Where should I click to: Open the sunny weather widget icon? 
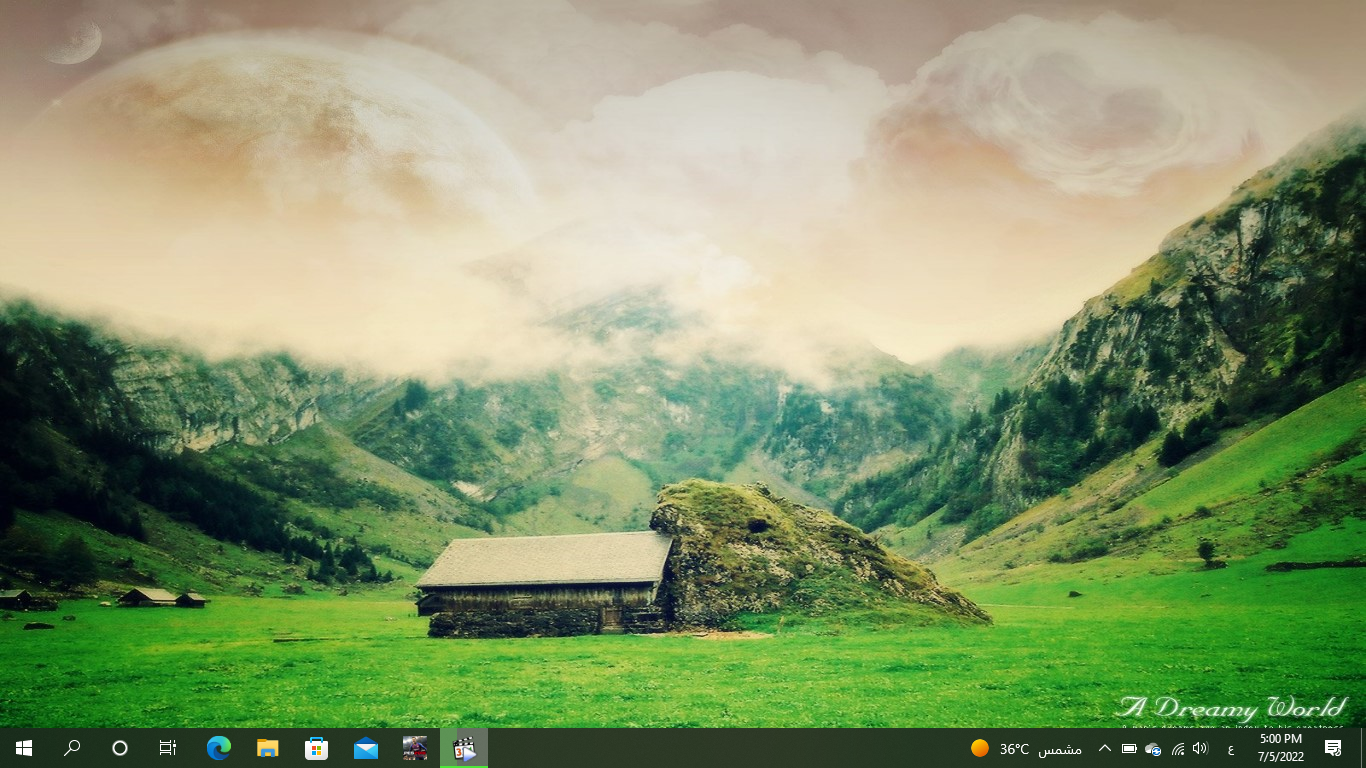pos(980,748)
